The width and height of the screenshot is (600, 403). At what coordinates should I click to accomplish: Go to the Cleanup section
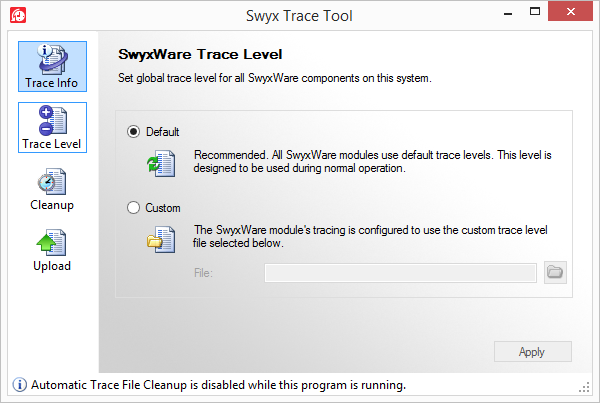click(52, 189)
